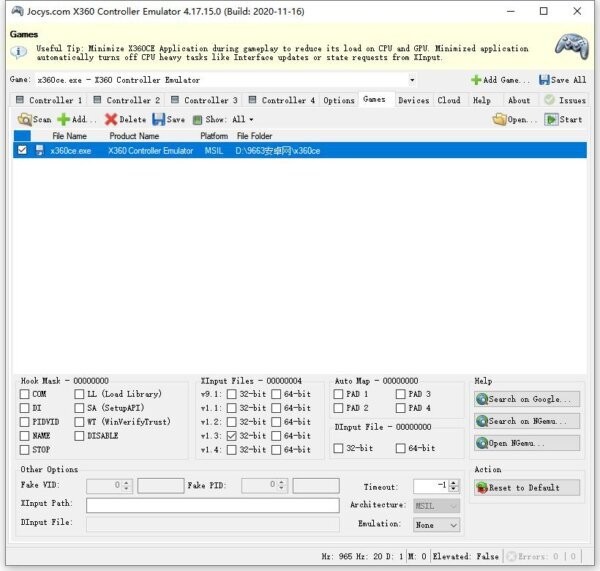Enable WT (WinVerifyTrust) checkbox
Screen dimensions: 600x571
pyautogui.click(x=79, y=422)
